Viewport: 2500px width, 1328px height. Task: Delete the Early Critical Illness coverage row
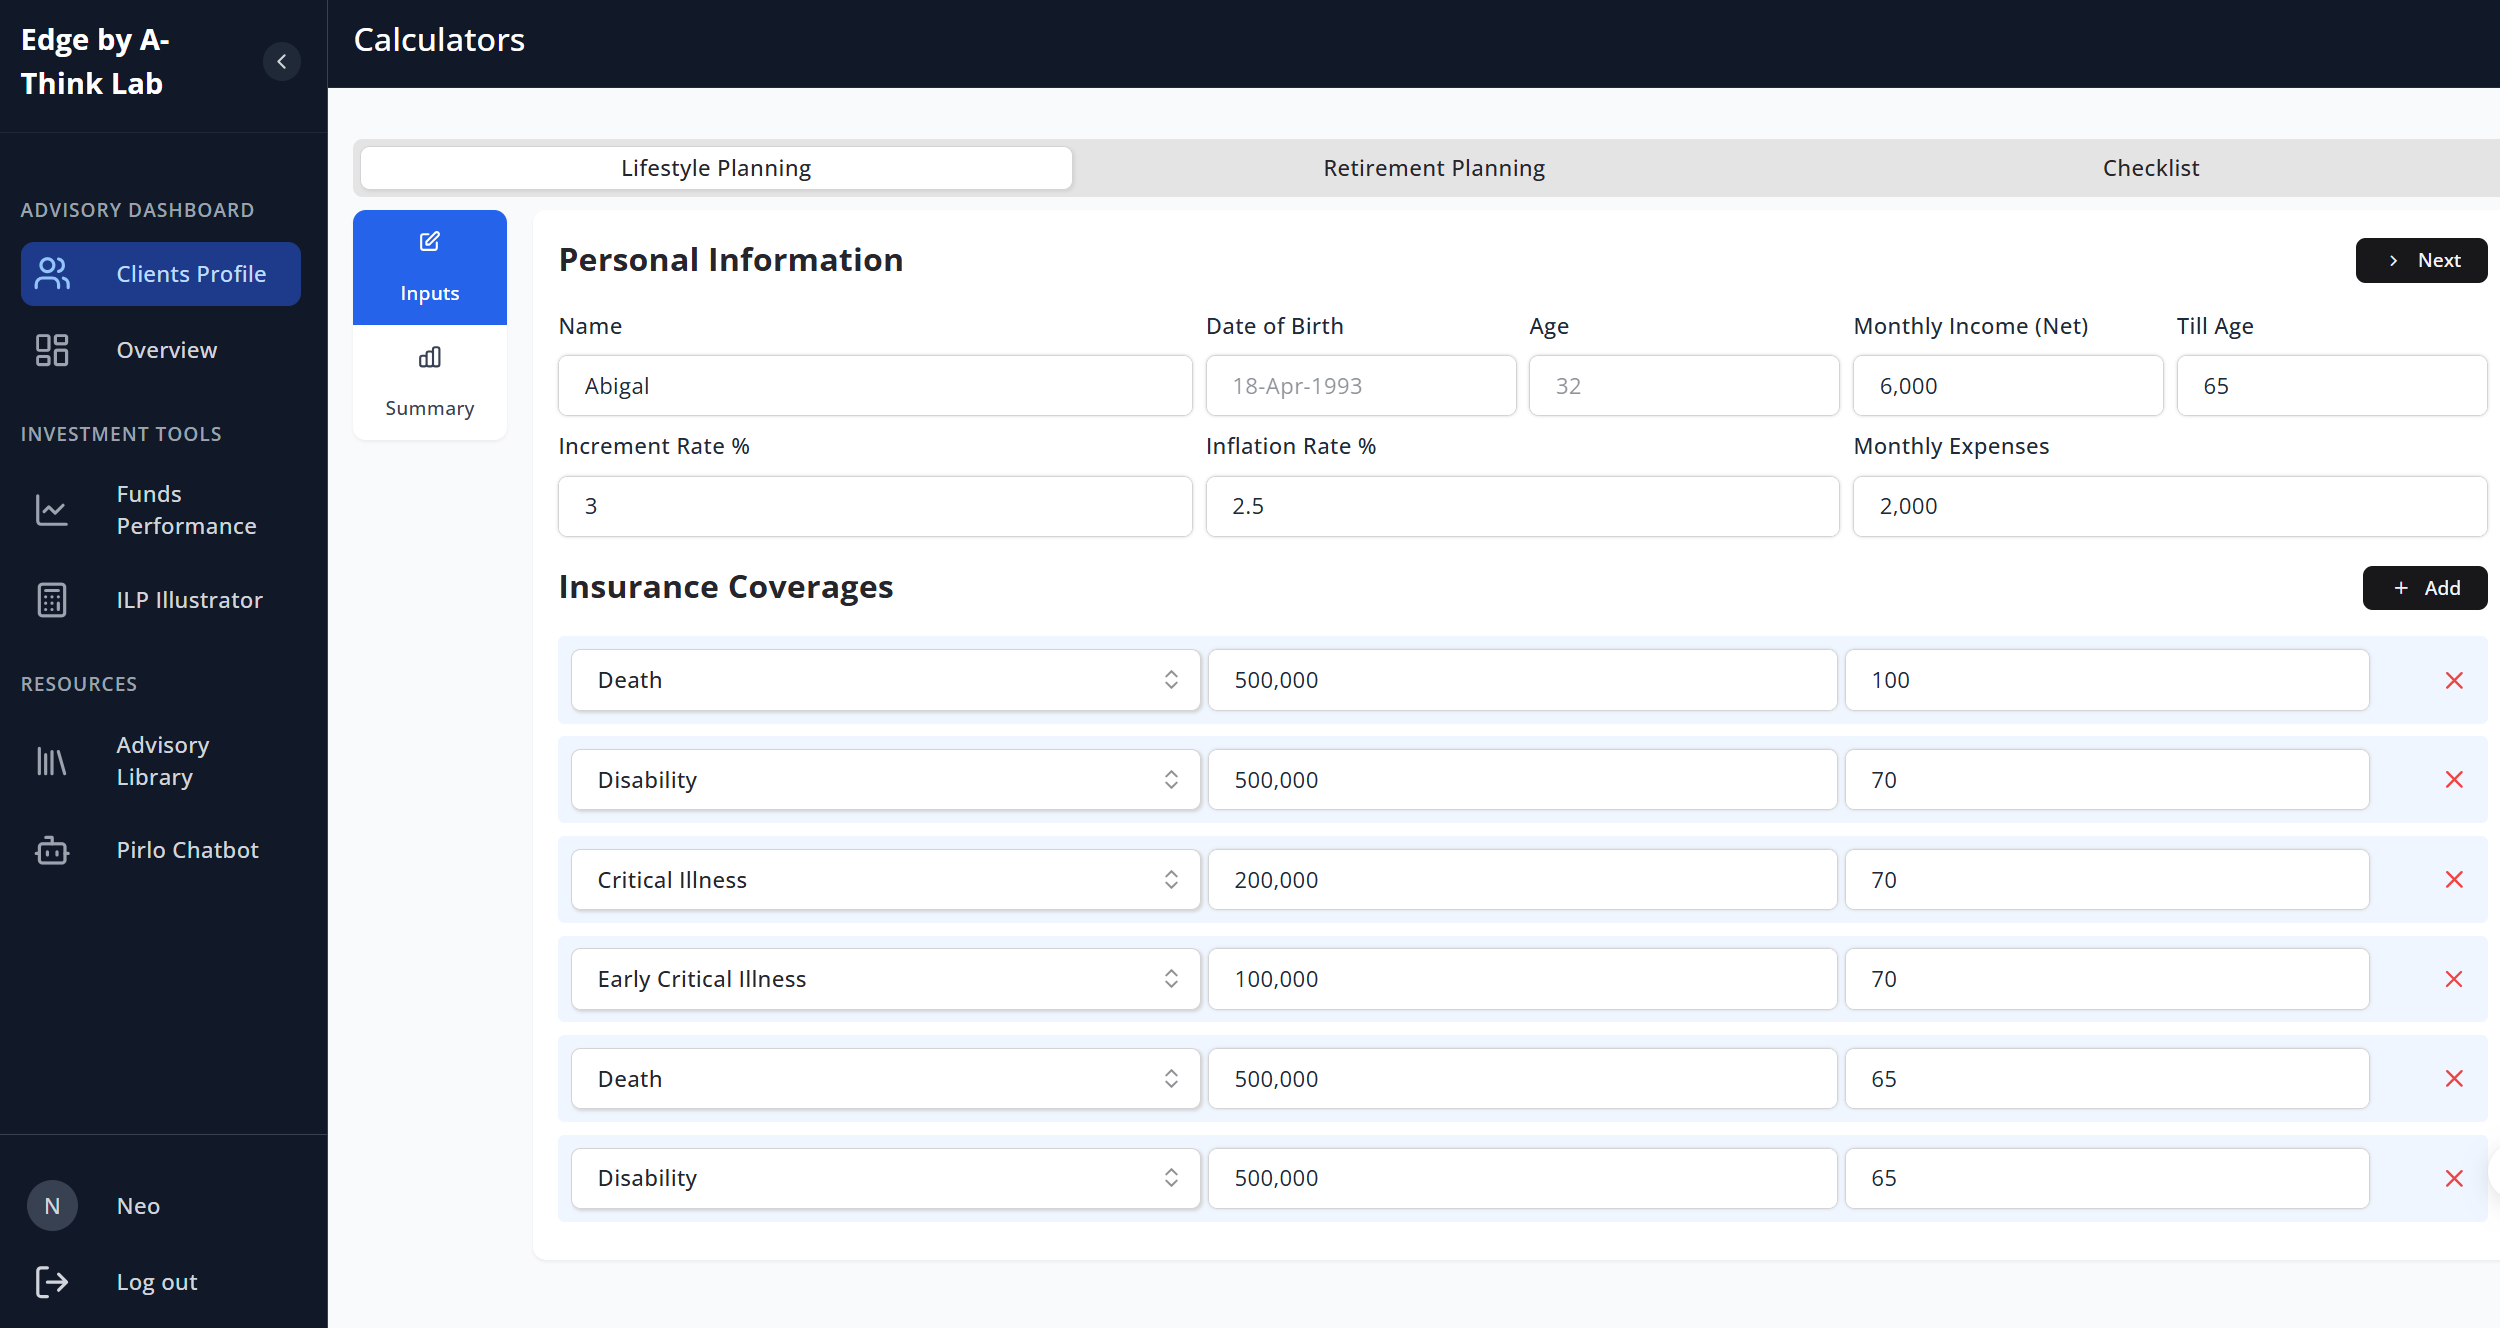(2454, 979)
